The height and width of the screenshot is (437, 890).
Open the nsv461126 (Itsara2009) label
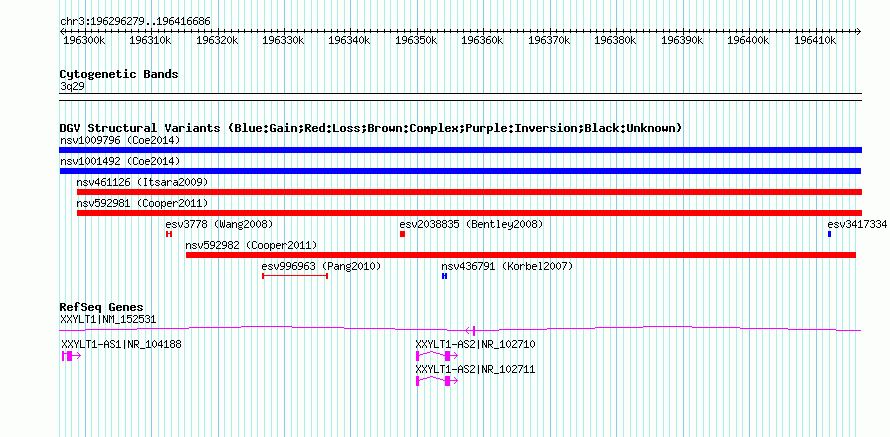pyautogui.click(x=142, y=182)
